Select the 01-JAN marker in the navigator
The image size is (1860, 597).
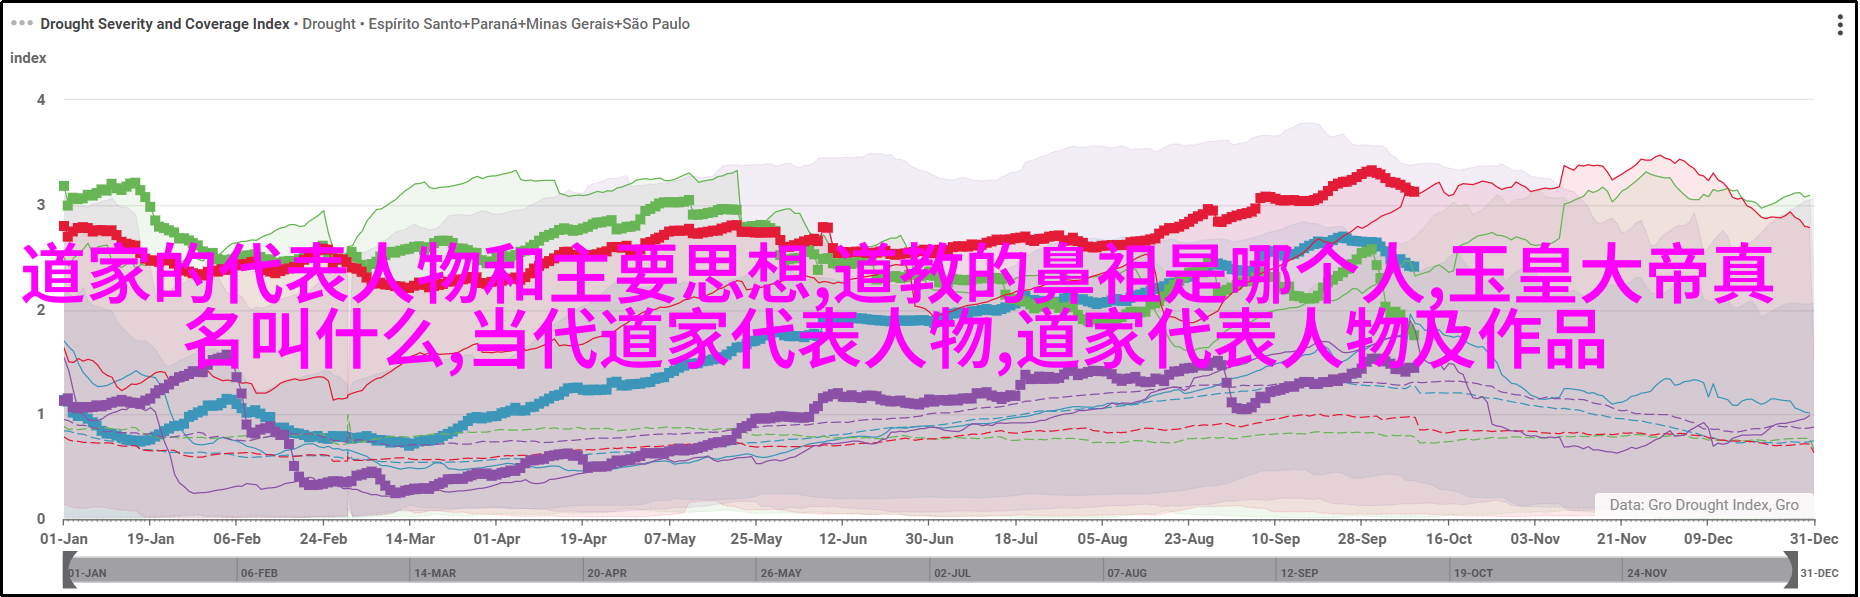click(x=88, y=573)
